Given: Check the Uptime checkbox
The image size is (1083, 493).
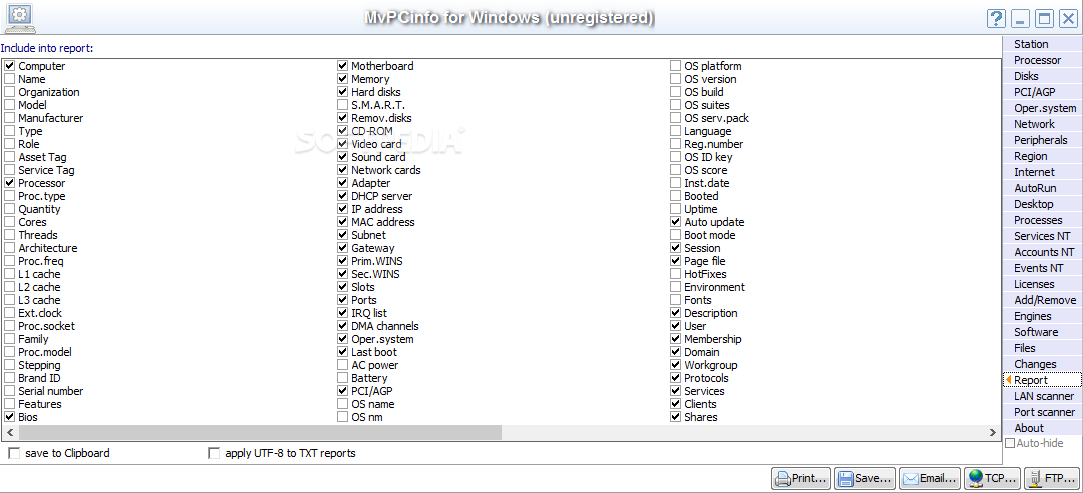Looking at the screenshot, I should (x=675, y=209).
